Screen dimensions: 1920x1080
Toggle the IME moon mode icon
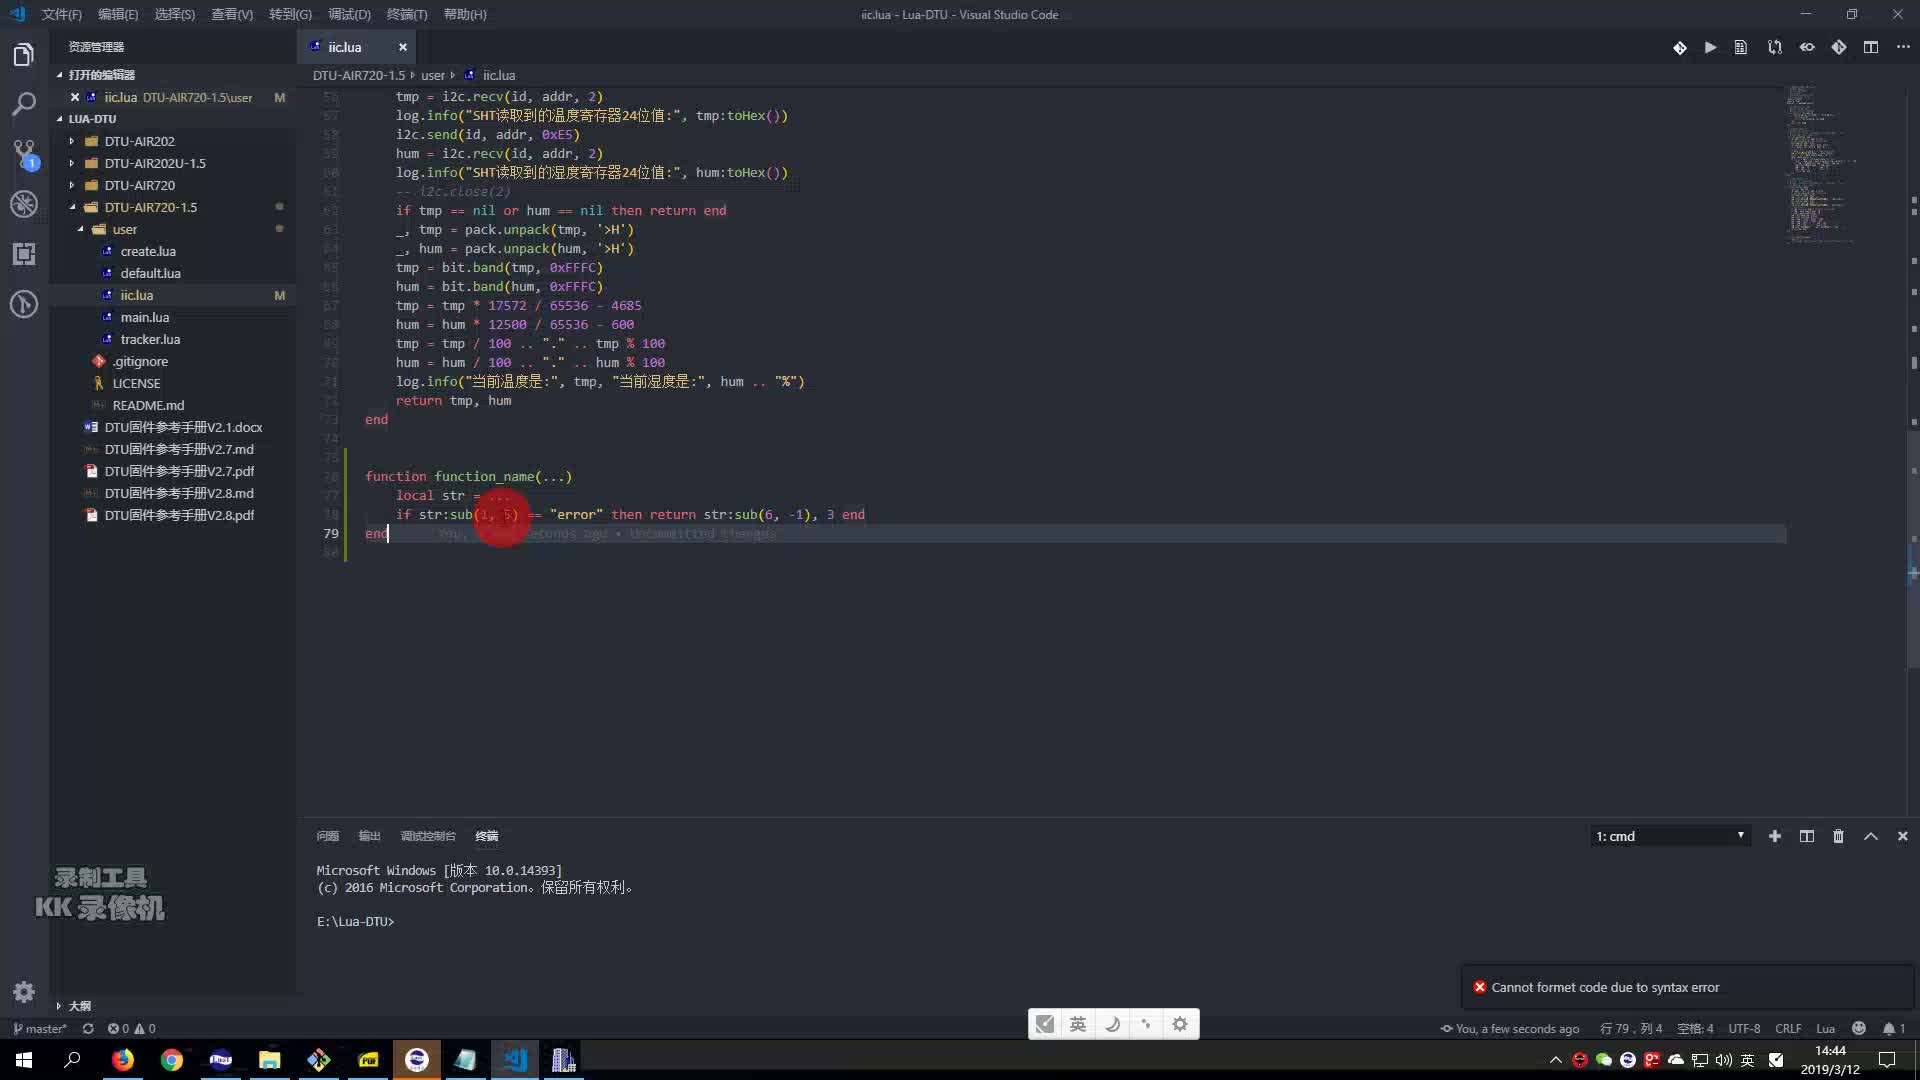(1112, 1024)
